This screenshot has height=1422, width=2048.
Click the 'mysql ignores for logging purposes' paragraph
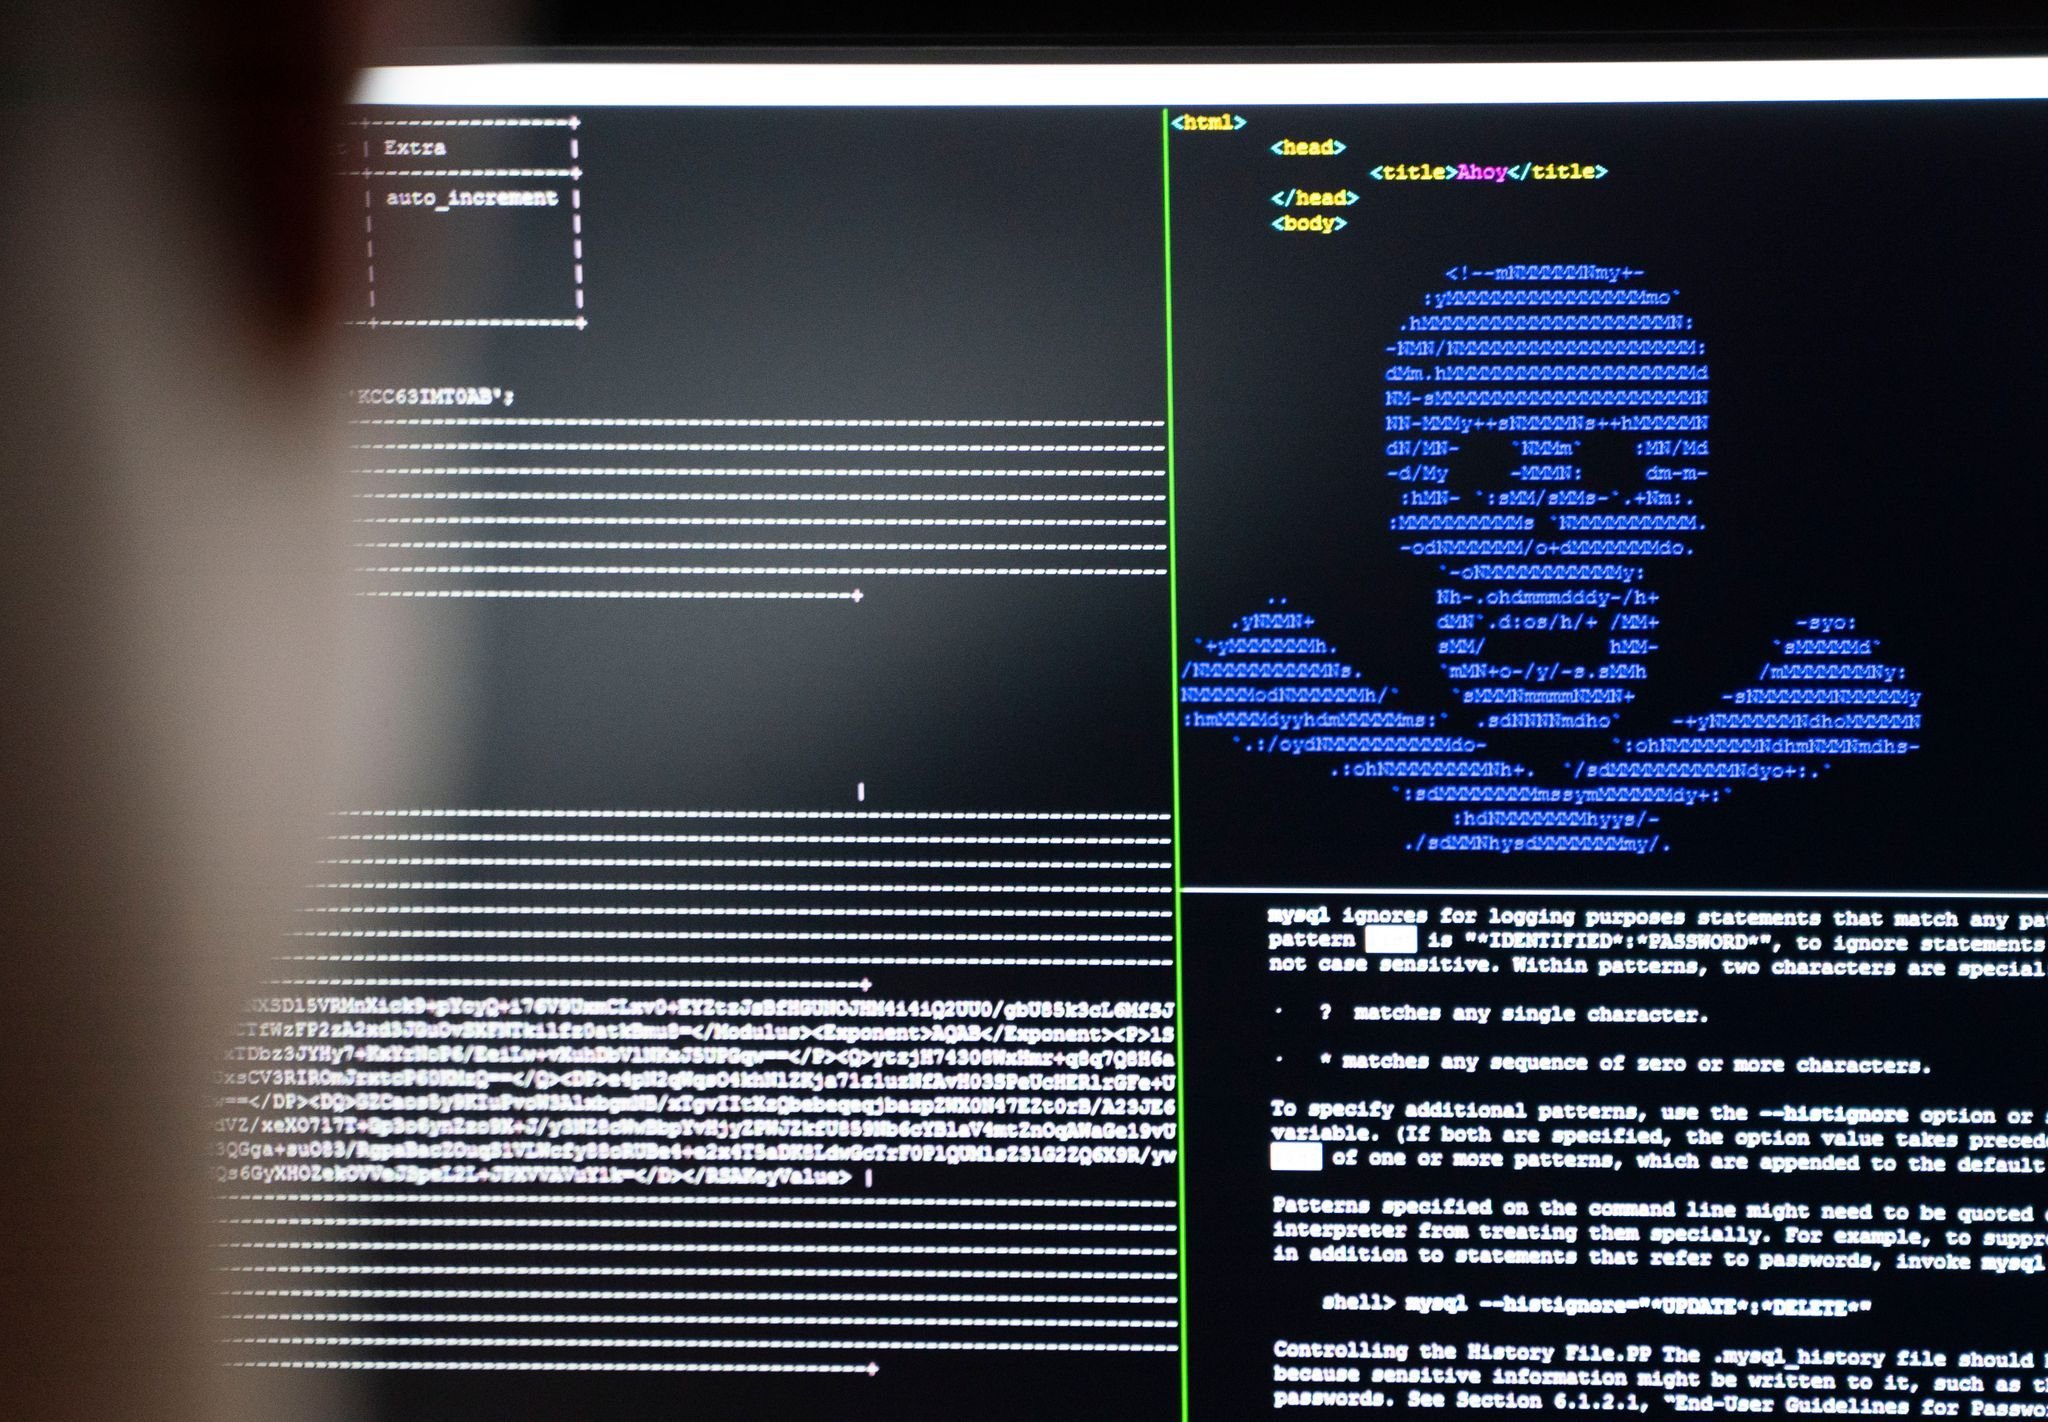tap(1600, 916)
